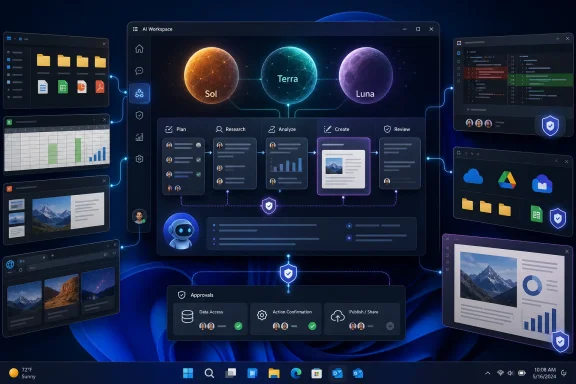576x384 pixels.
Task: Click the glowing shield above Approvals panel
Action: click(288, 273)
